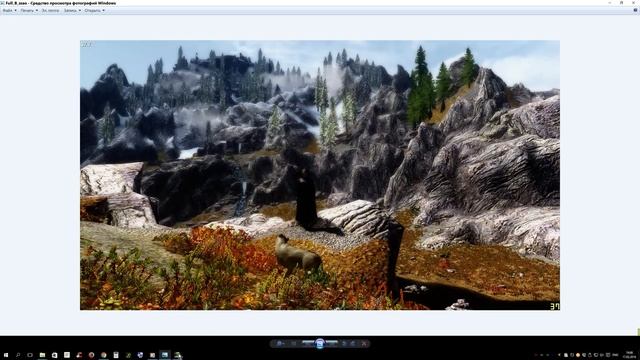640x360 pixels.
Task: Go to the previous photo
Action: (307, 344)
